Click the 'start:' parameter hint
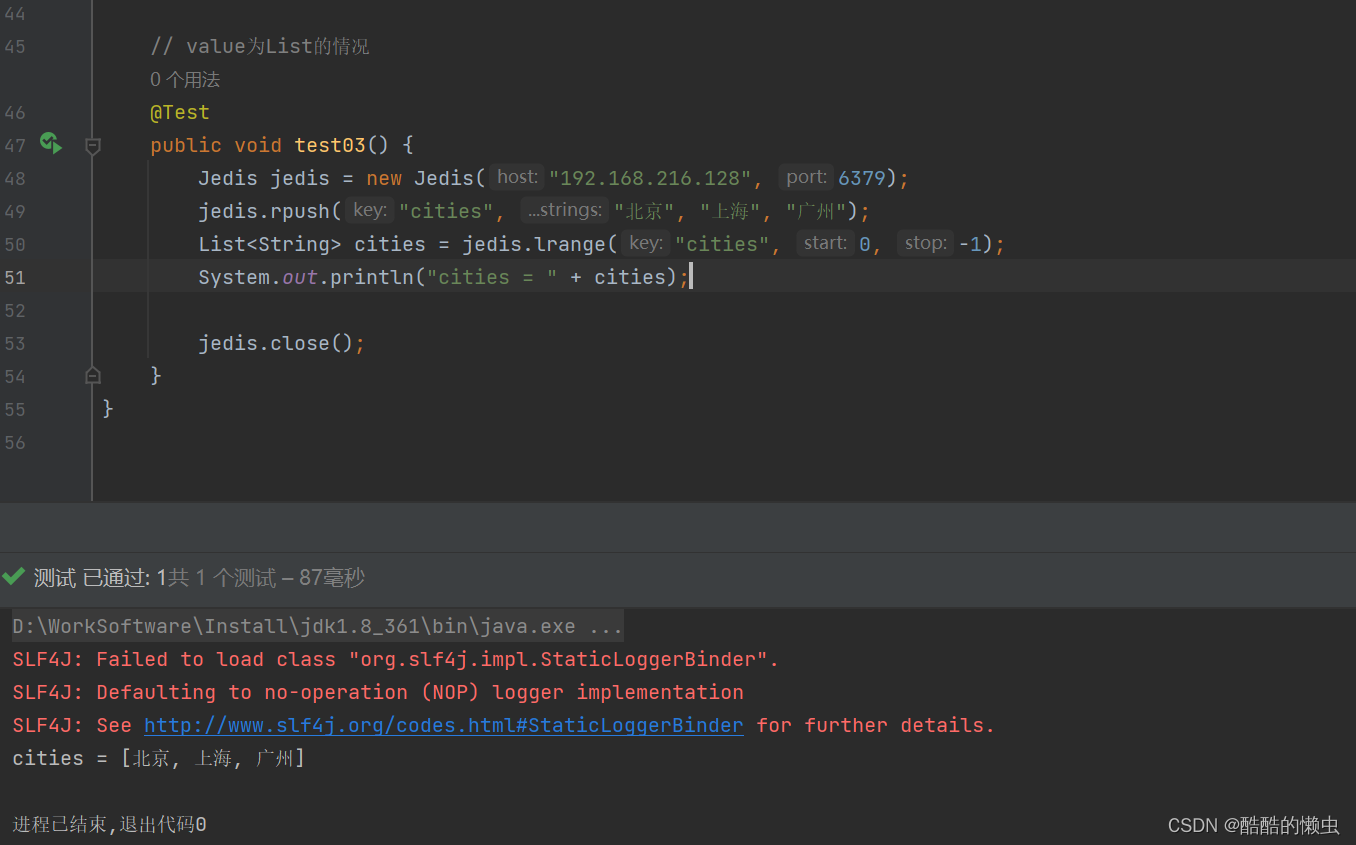The image size is (1356, 845). (x=826, y=243)
